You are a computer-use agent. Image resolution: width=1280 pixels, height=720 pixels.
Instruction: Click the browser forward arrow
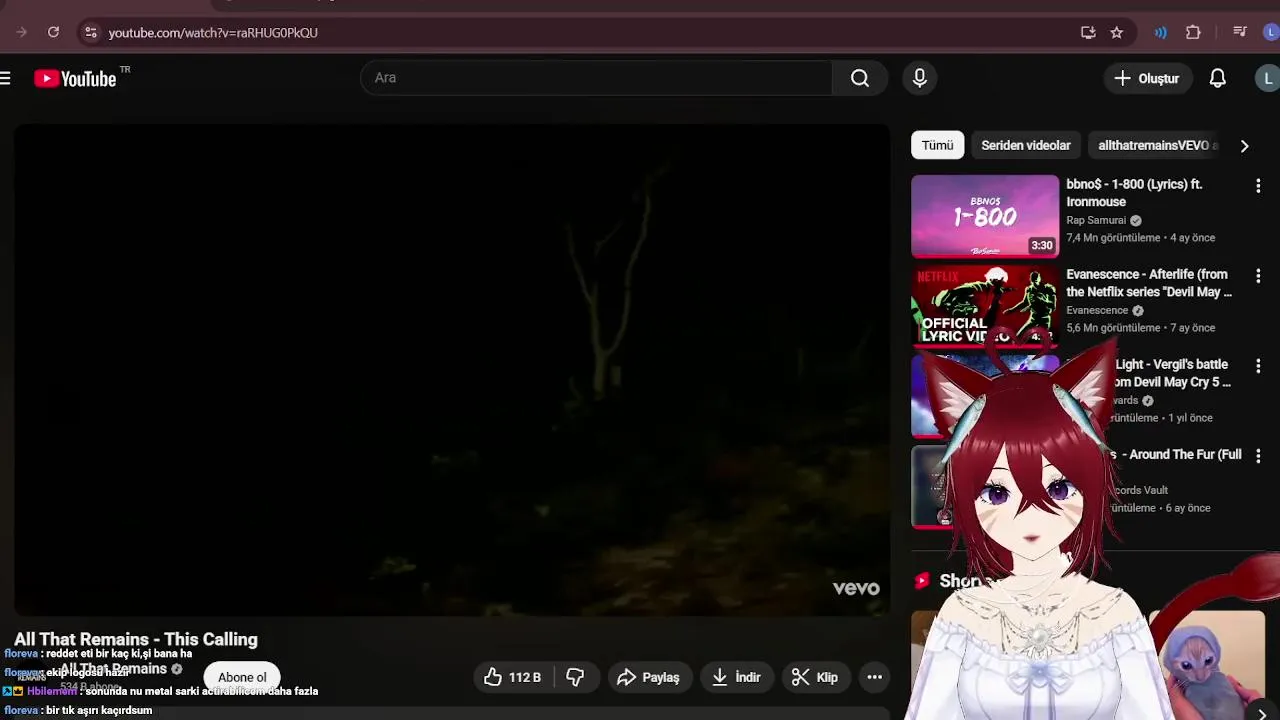tap(21, 32)
